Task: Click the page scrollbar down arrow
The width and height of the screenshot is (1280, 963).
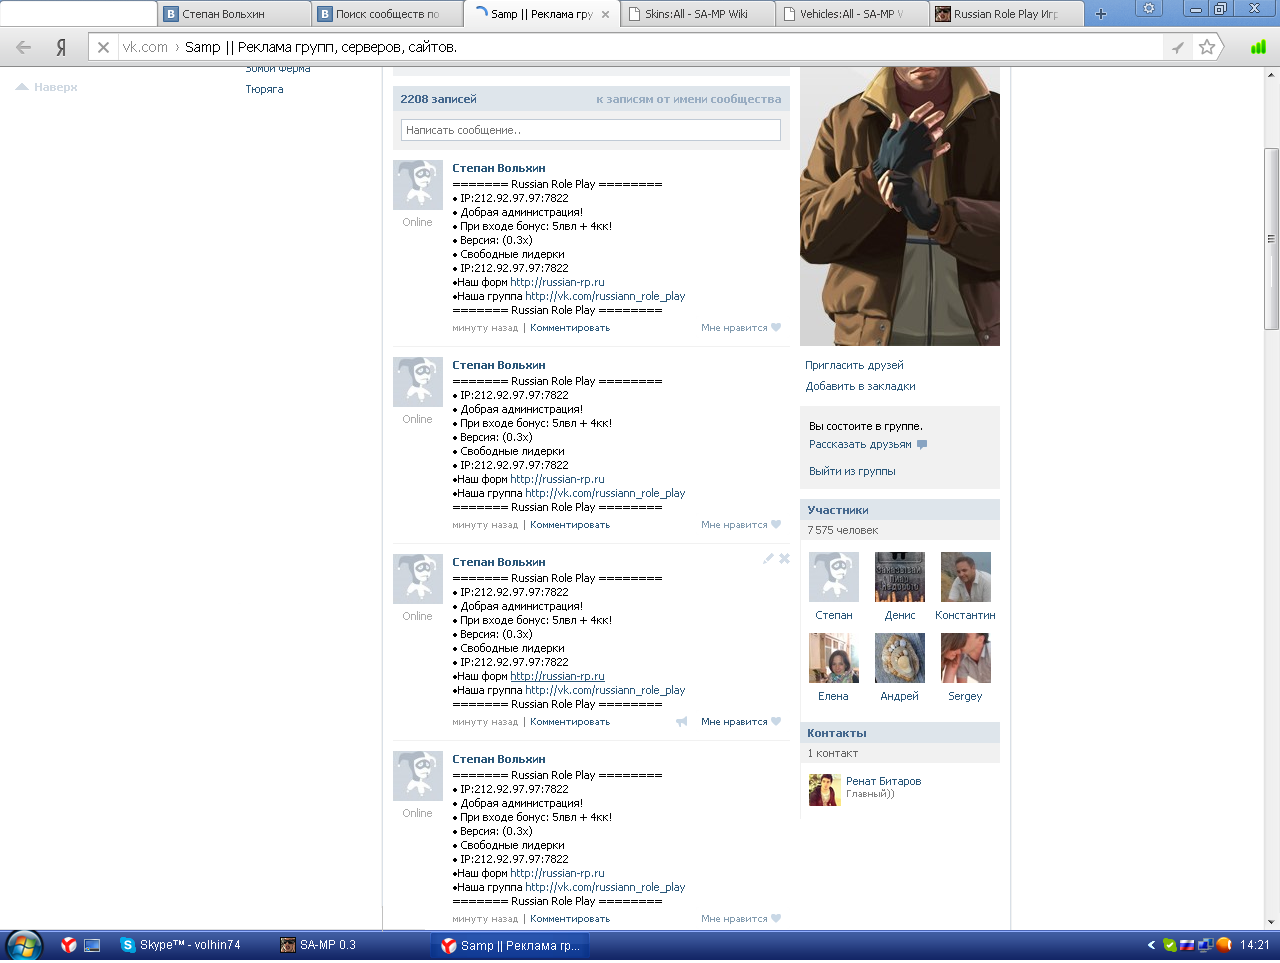Action: pos(1272,922)
